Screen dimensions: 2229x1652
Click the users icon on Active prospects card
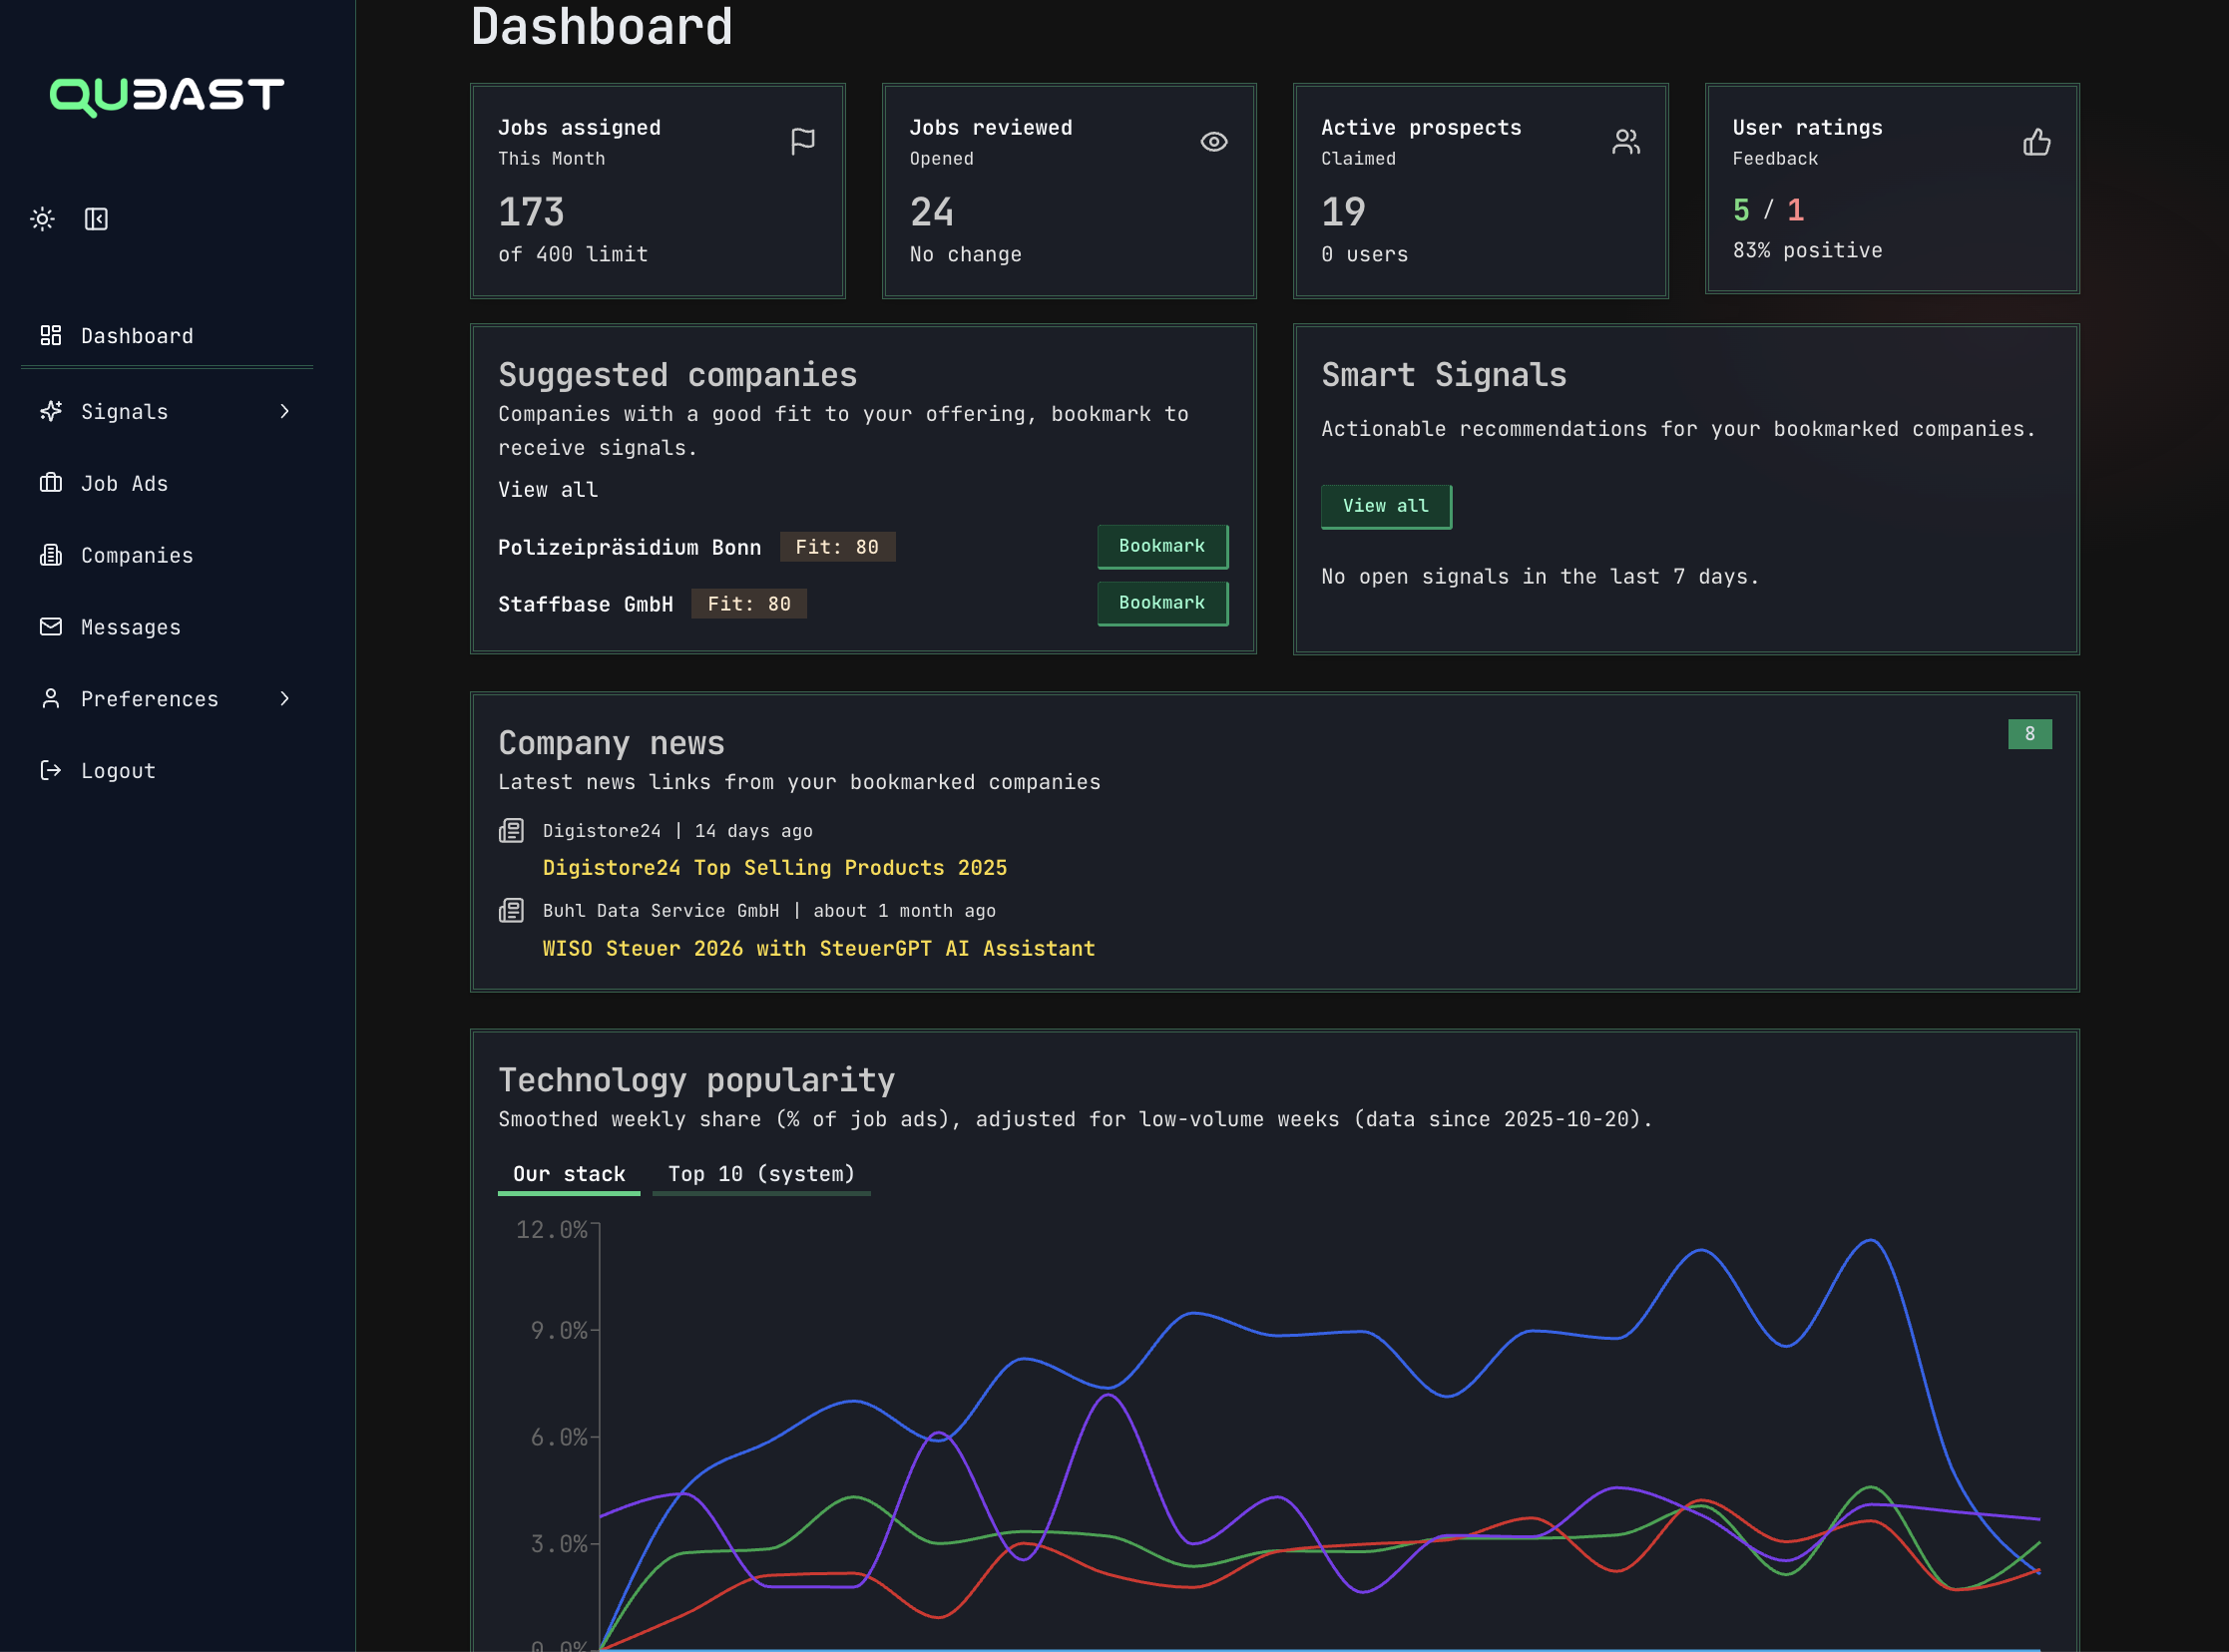coord(1626,141)
